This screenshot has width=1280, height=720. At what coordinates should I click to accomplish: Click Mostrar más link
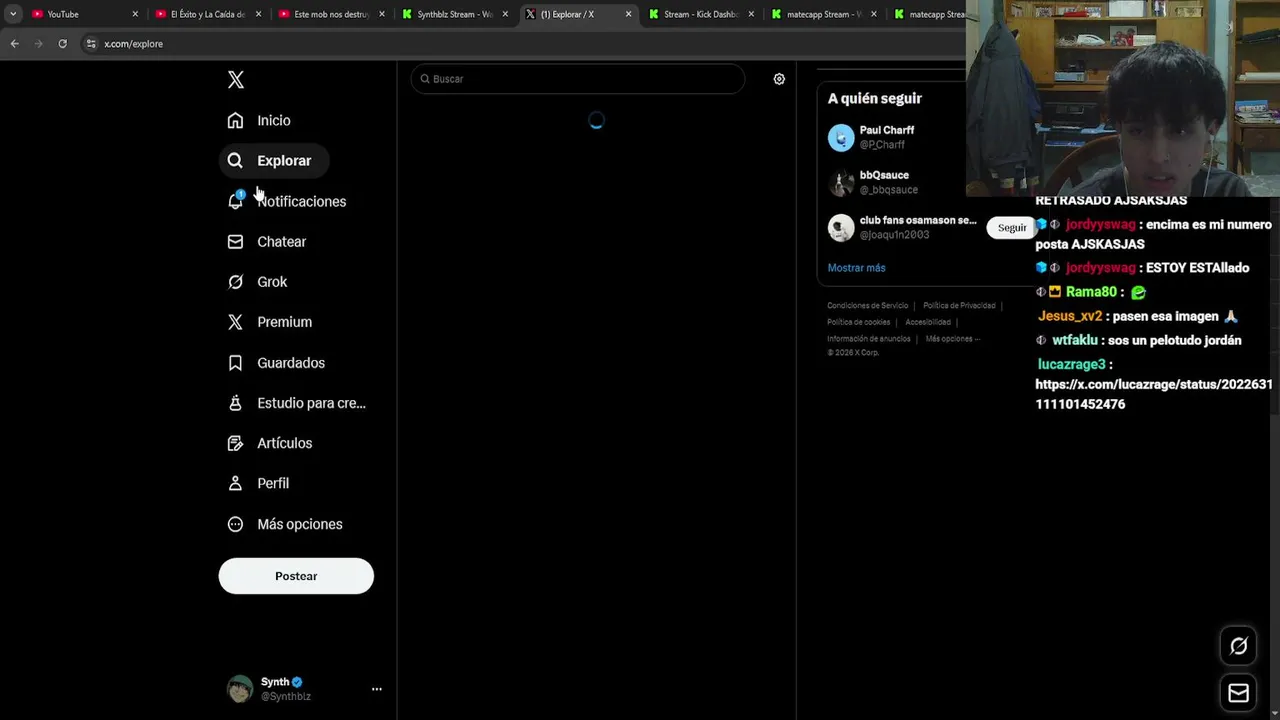coord(856,268)
